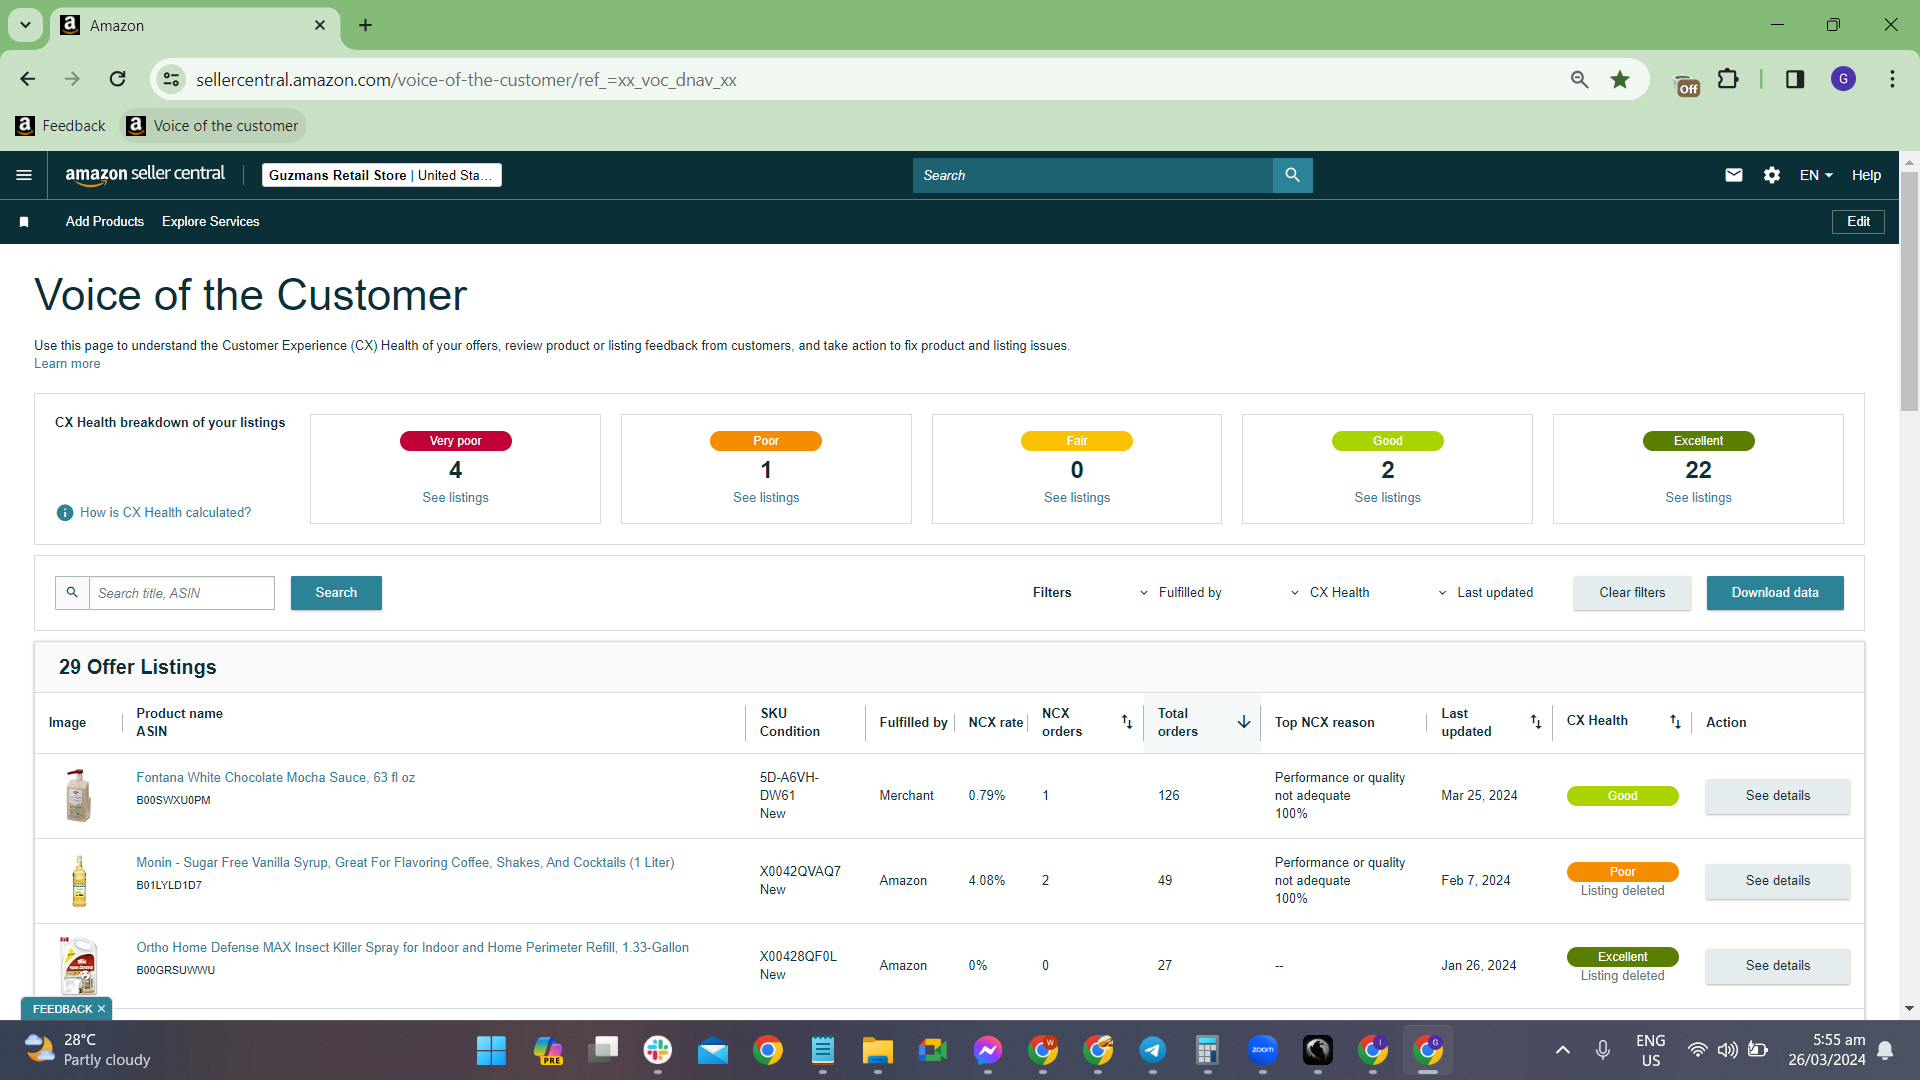The height and width of the screenshot is (1080, 1920).
Task: Click the bookmark star in the address bar
Action: point(1620,79)
